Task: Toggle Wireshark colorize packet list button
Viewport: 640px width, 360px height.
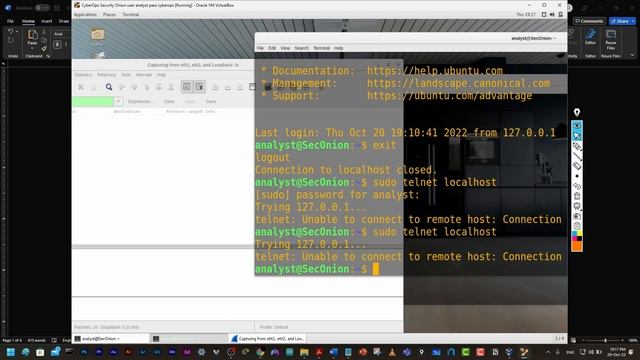Action: (187, 87)
